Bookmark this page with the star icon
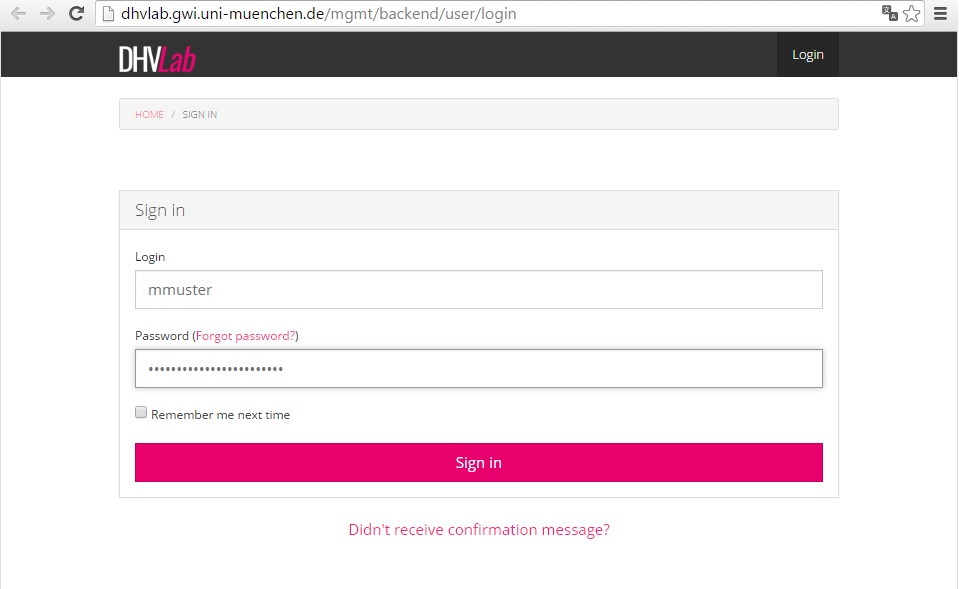 coord(911,14)
